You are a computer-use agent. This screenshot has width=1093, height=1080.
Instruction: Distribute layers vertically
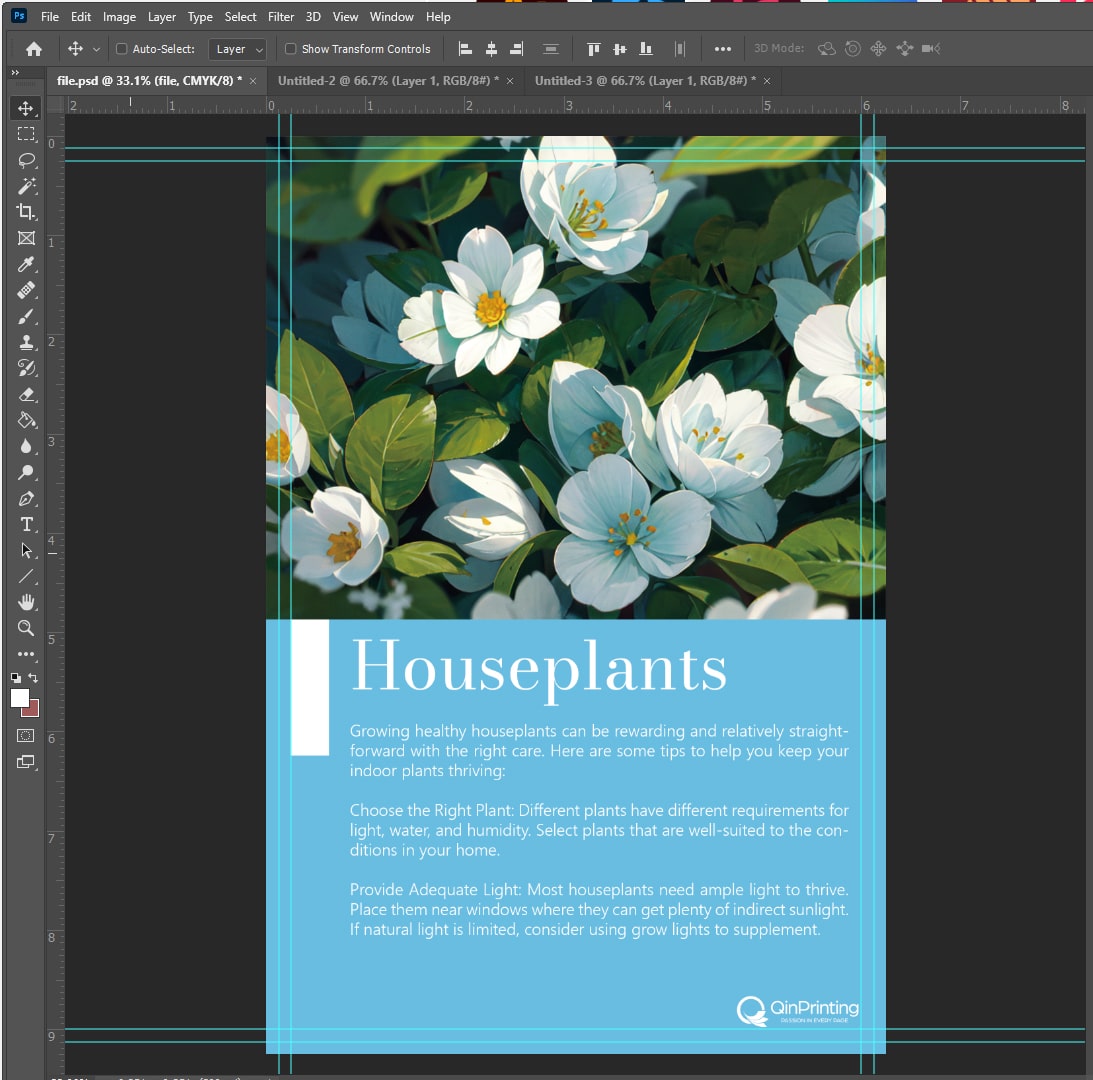click(551, 49)
